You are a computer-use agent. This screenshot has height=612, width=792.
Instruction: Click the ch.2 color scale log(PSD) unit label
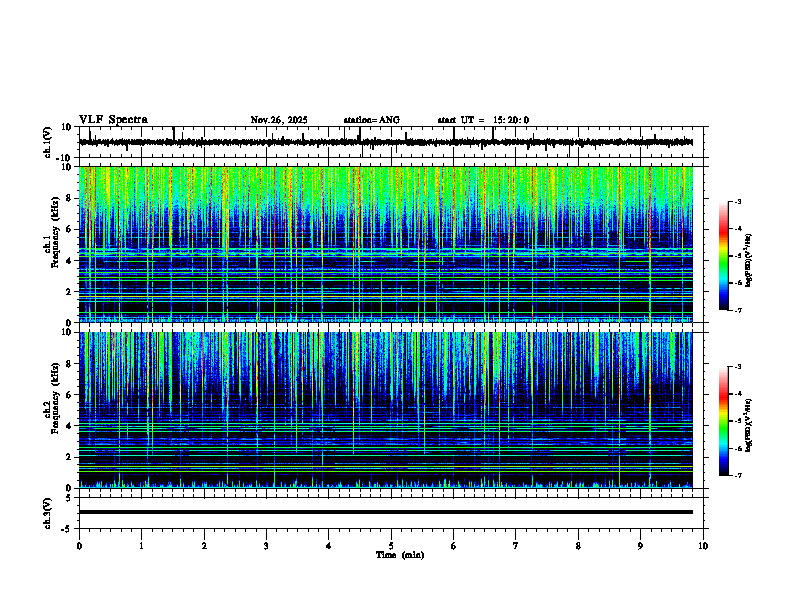749,425
